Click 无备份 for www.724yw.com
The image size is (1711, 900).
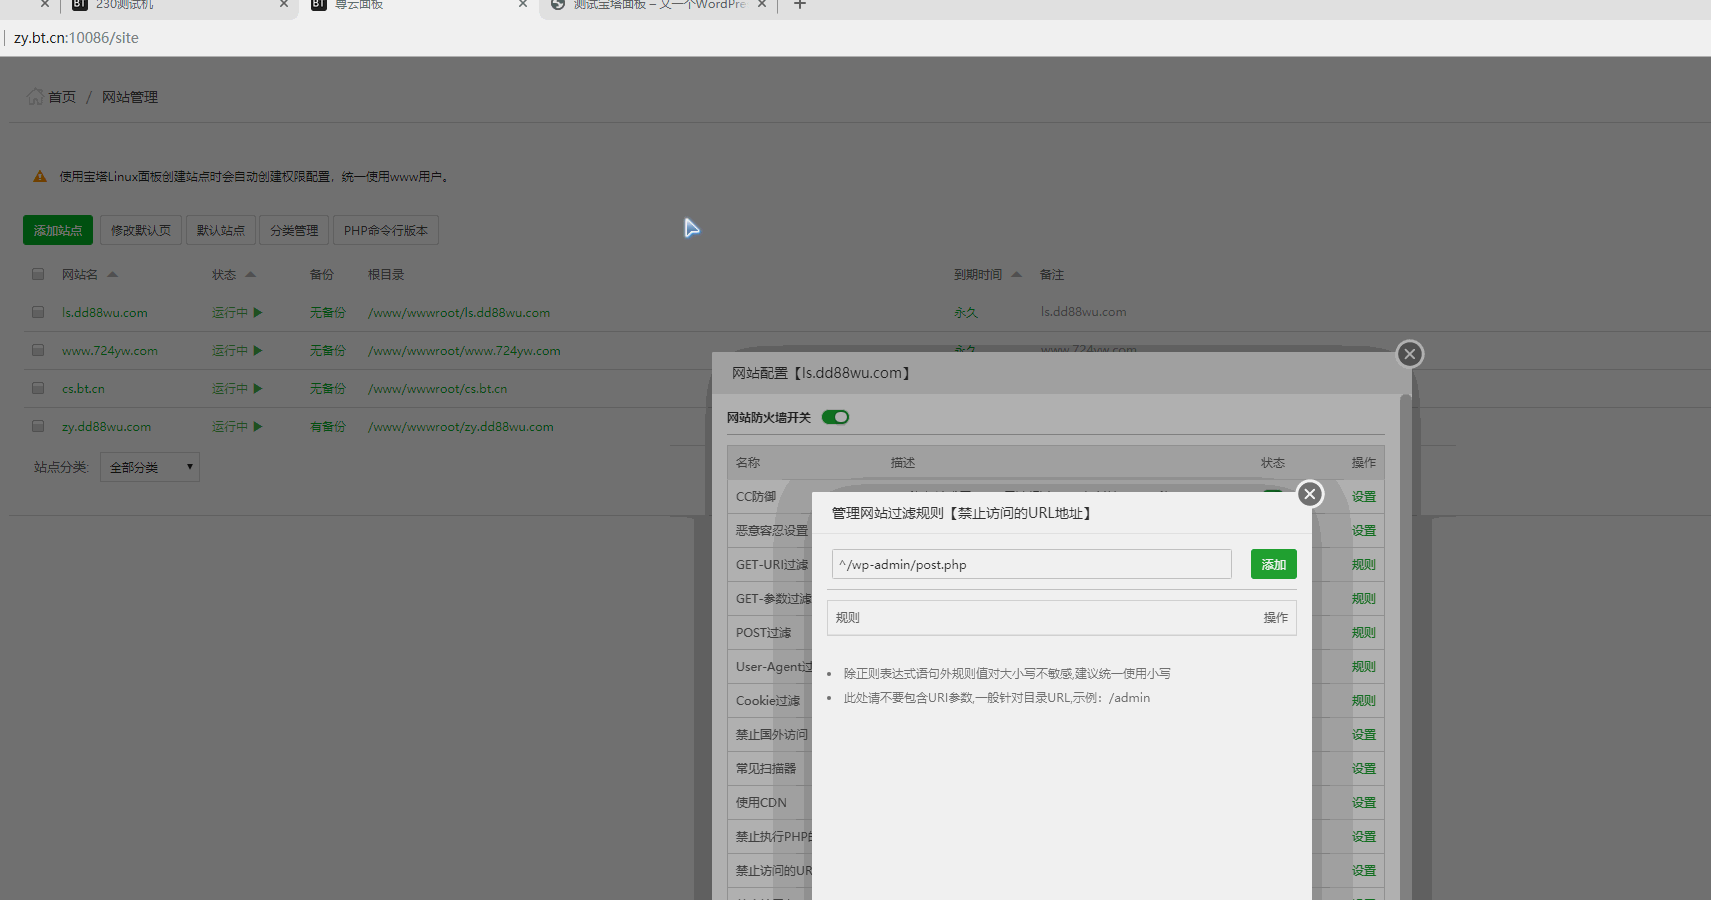(x=328, y=351)
